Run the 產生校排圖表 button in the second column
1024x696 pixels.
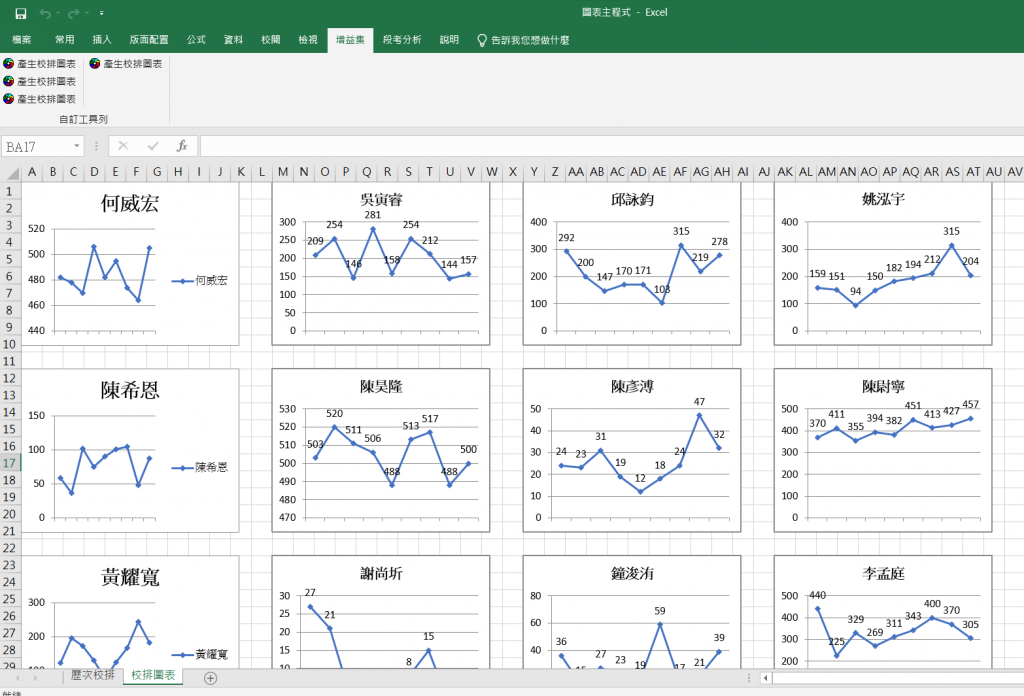[x=126, y=63]
